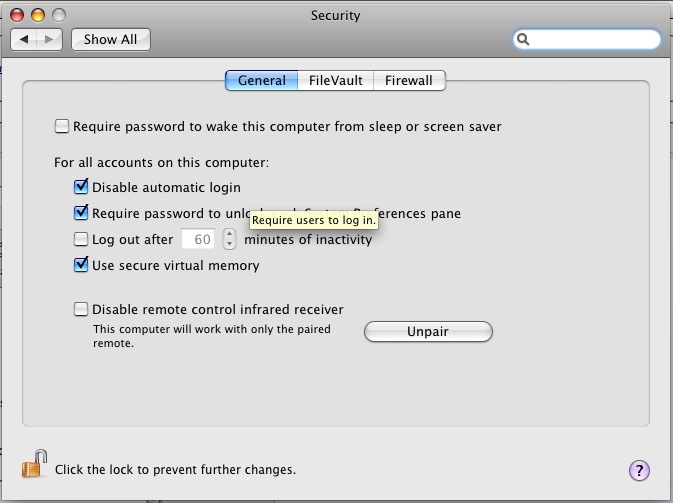Switch to the Firewall tab

(409, 80)
